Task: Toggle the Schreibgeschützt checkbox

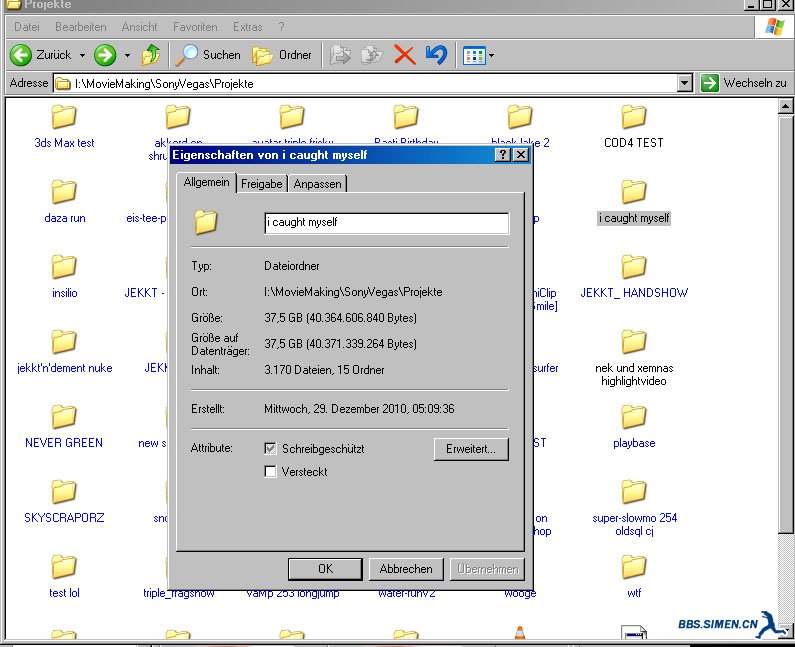Action: pyautogui.click(x=270, y=448)
